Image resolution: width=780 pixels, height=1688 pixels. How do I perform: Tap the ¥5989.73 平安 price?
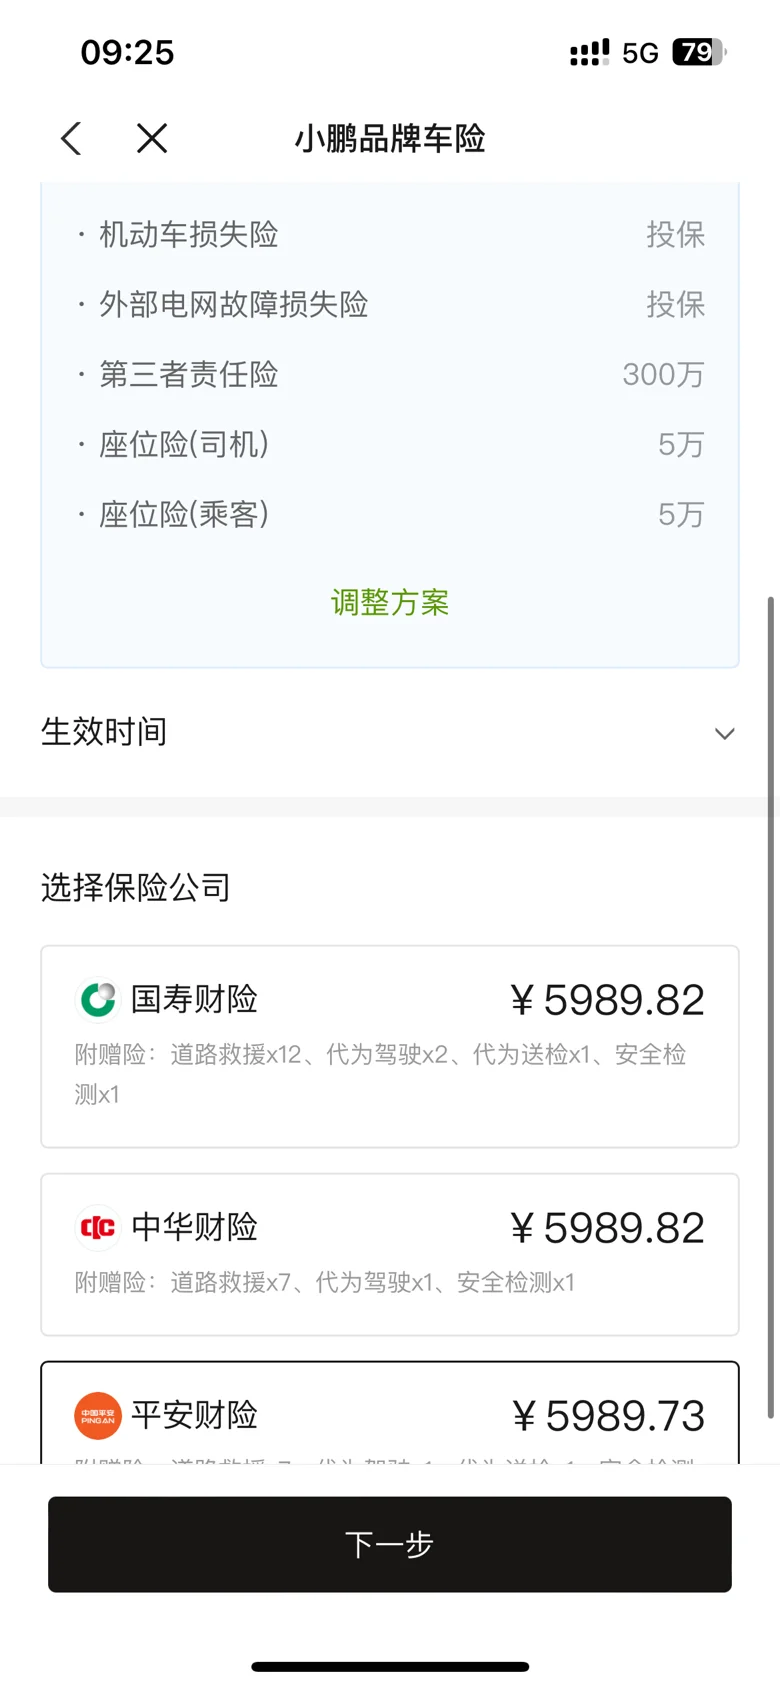coord(608,1416)
